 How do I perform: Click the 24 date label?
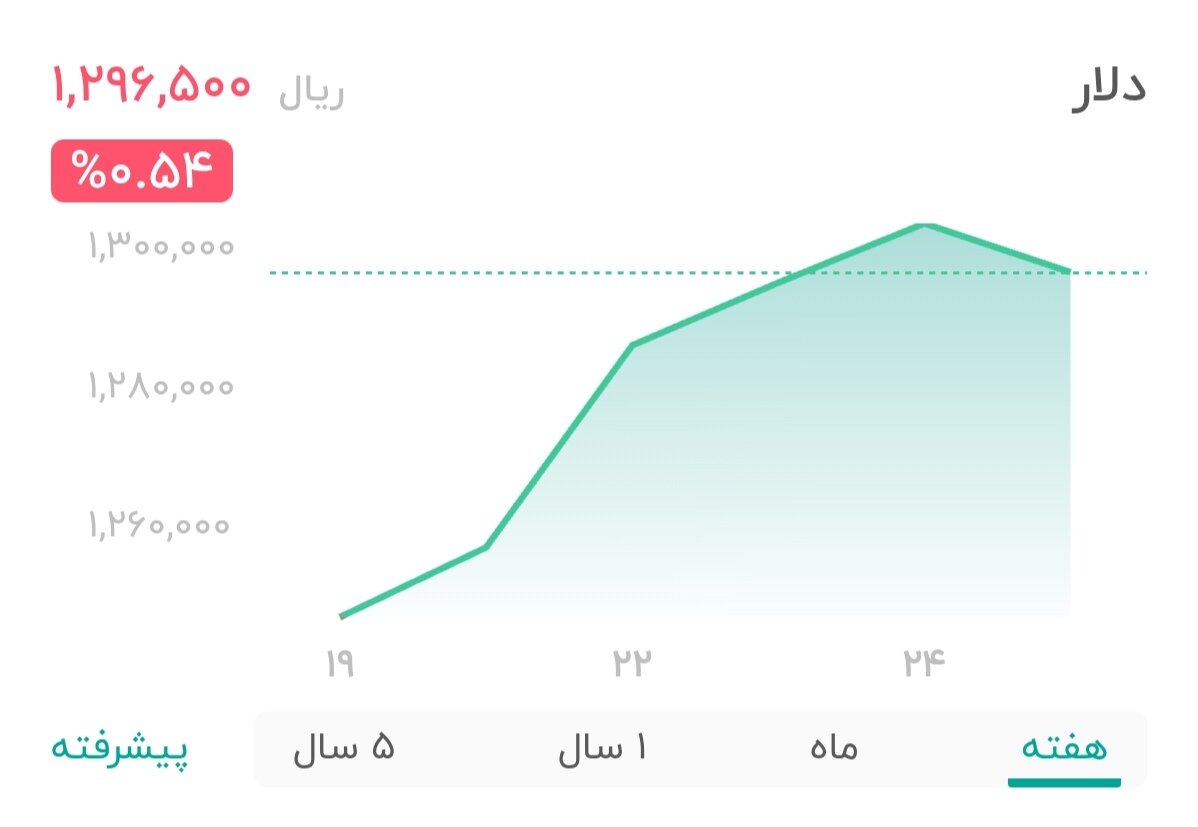(x=925, y=660)
